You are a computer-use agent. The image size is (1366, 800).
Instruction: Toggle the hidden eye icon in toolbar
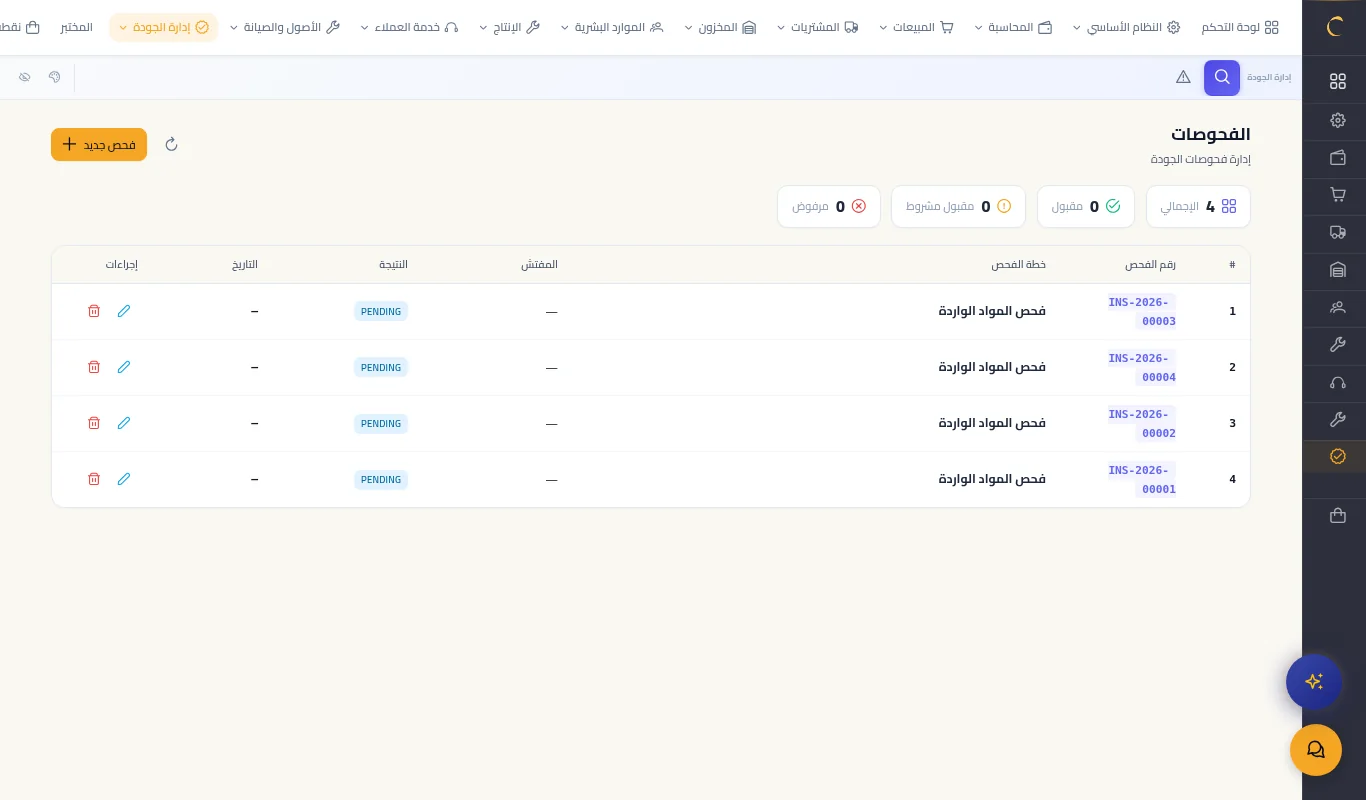point(25,77)
